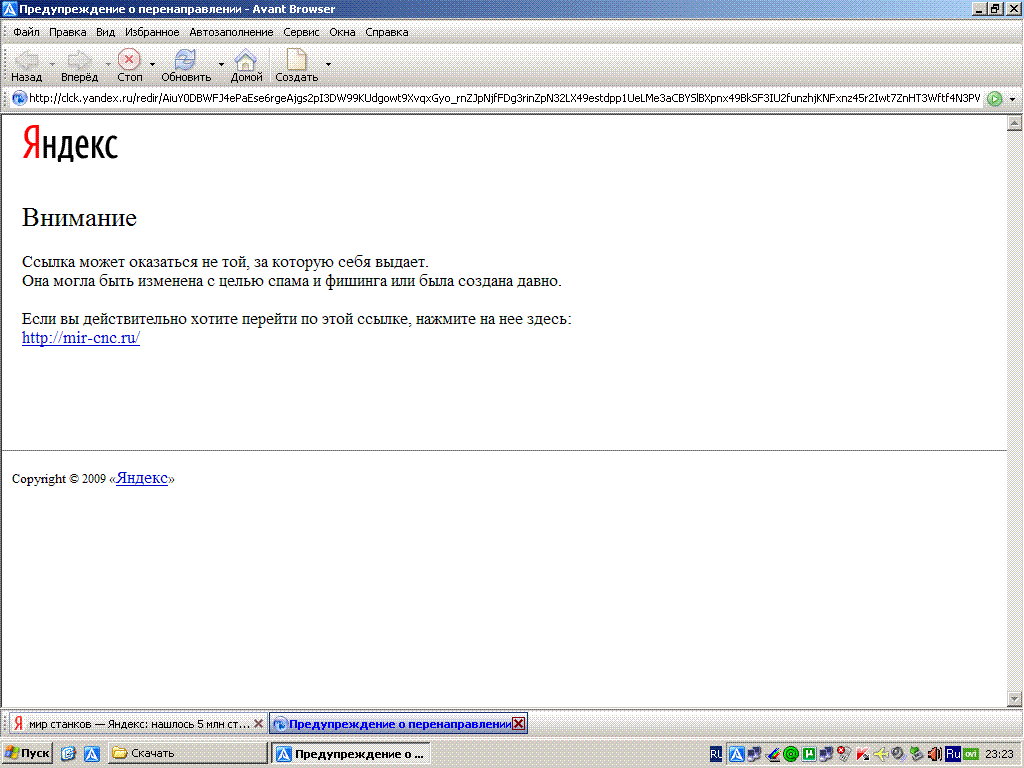Click the 23:23 system clock
1024x768 pixels.
point(999,754)
